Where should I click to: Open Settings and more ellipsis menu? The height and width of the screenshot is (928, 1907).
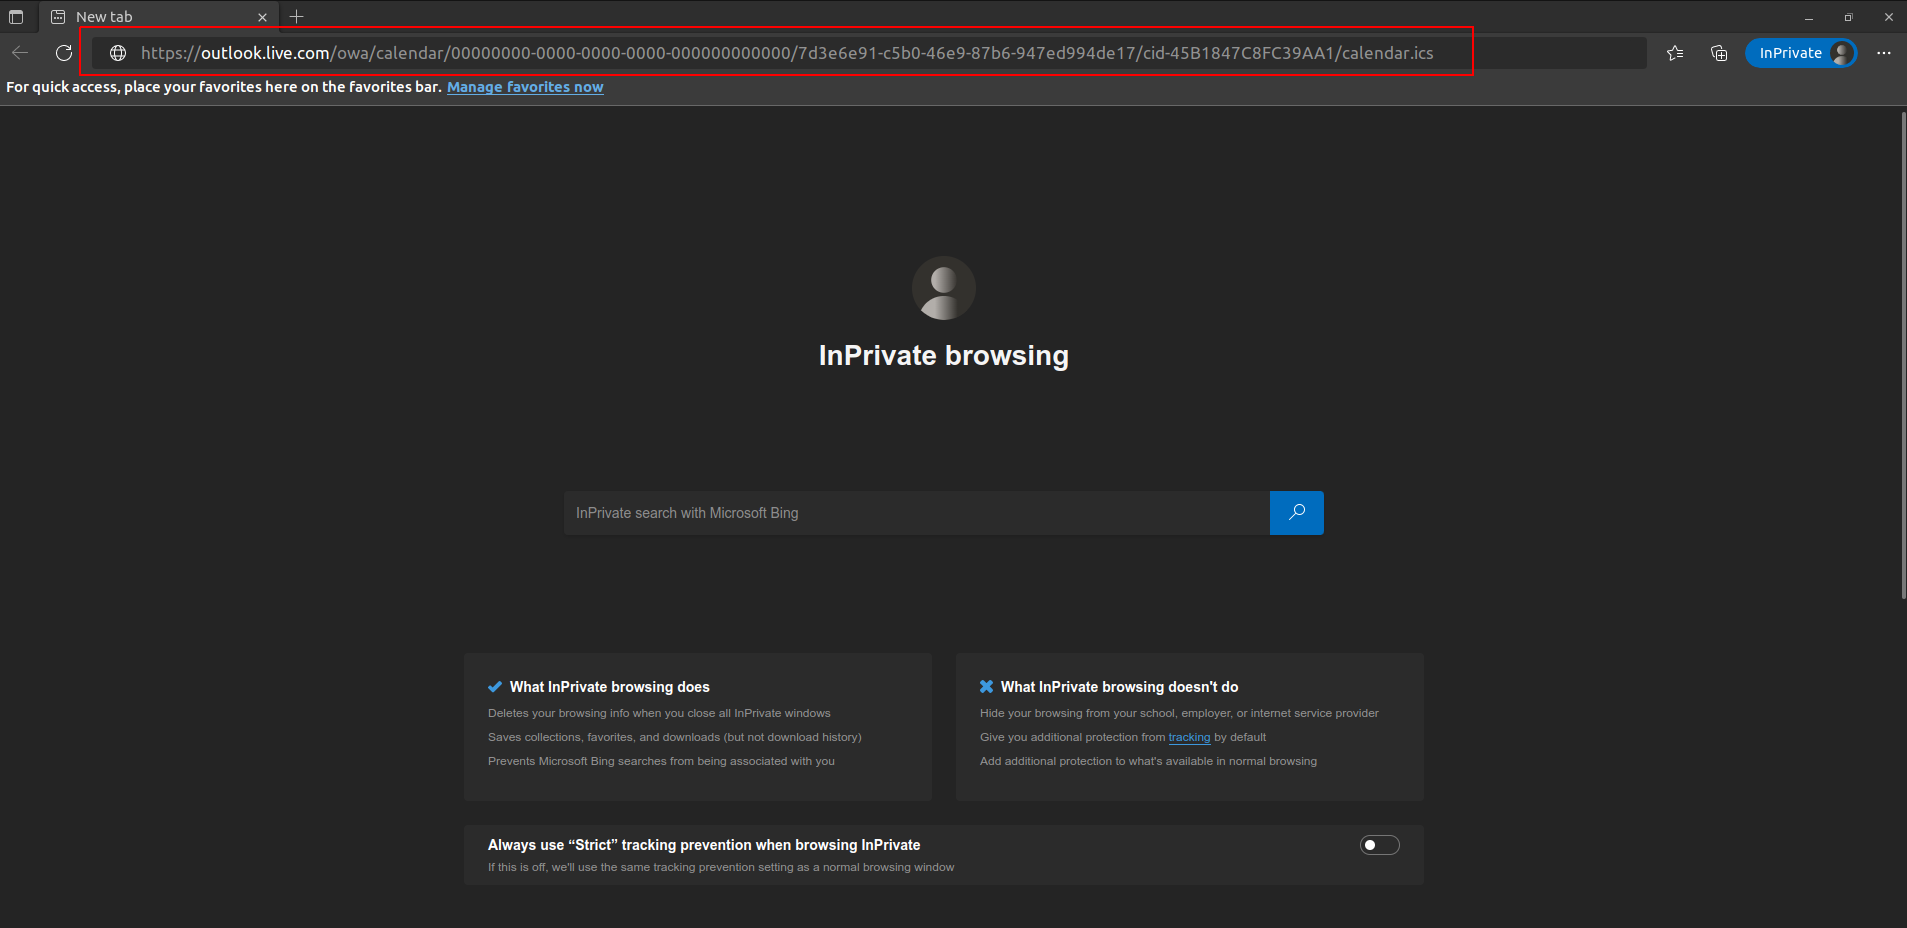pyautogui.click(x=1884, y=53)
